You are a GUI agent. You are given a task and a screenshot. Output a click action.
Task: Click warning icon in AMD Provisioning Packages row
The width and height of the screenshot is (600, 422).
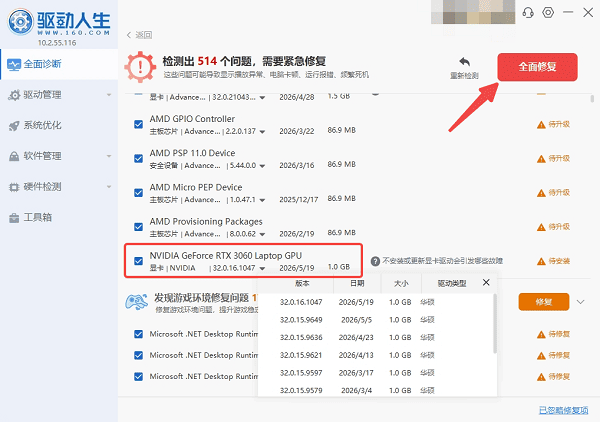(x=541, y=227)
